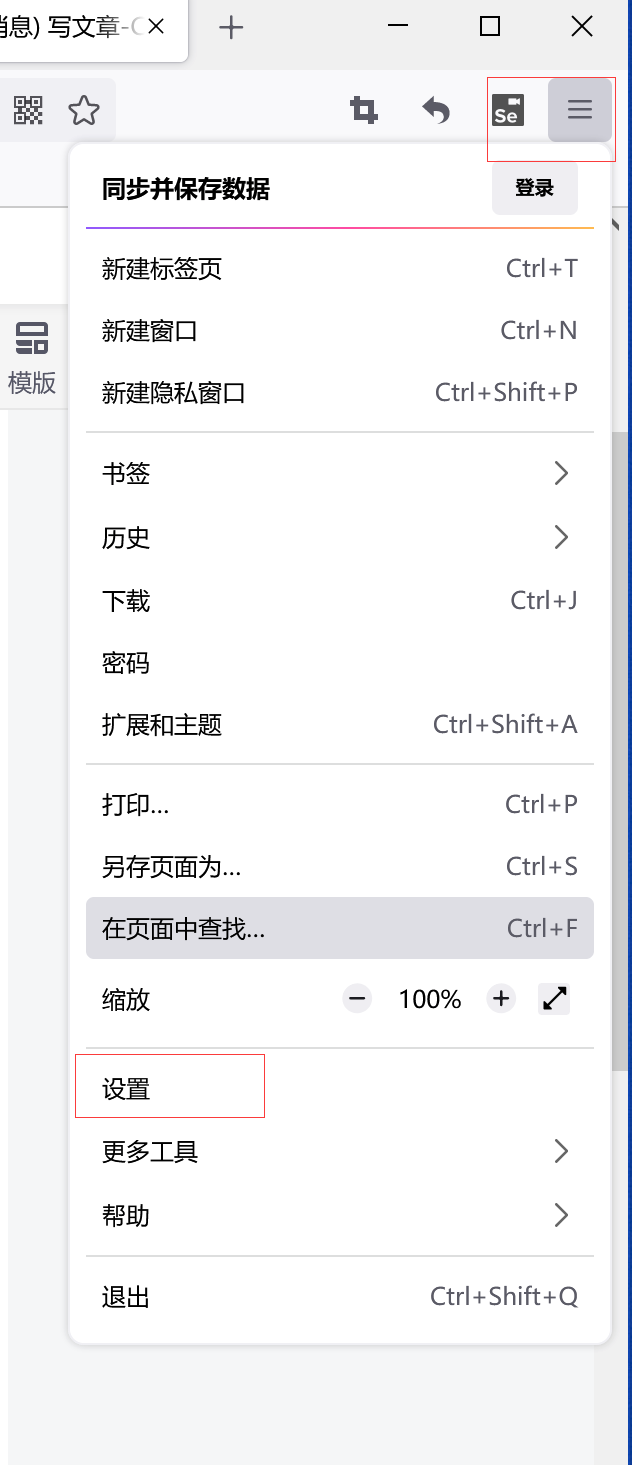Open 设置 from the menu

tap(340, 1089)
